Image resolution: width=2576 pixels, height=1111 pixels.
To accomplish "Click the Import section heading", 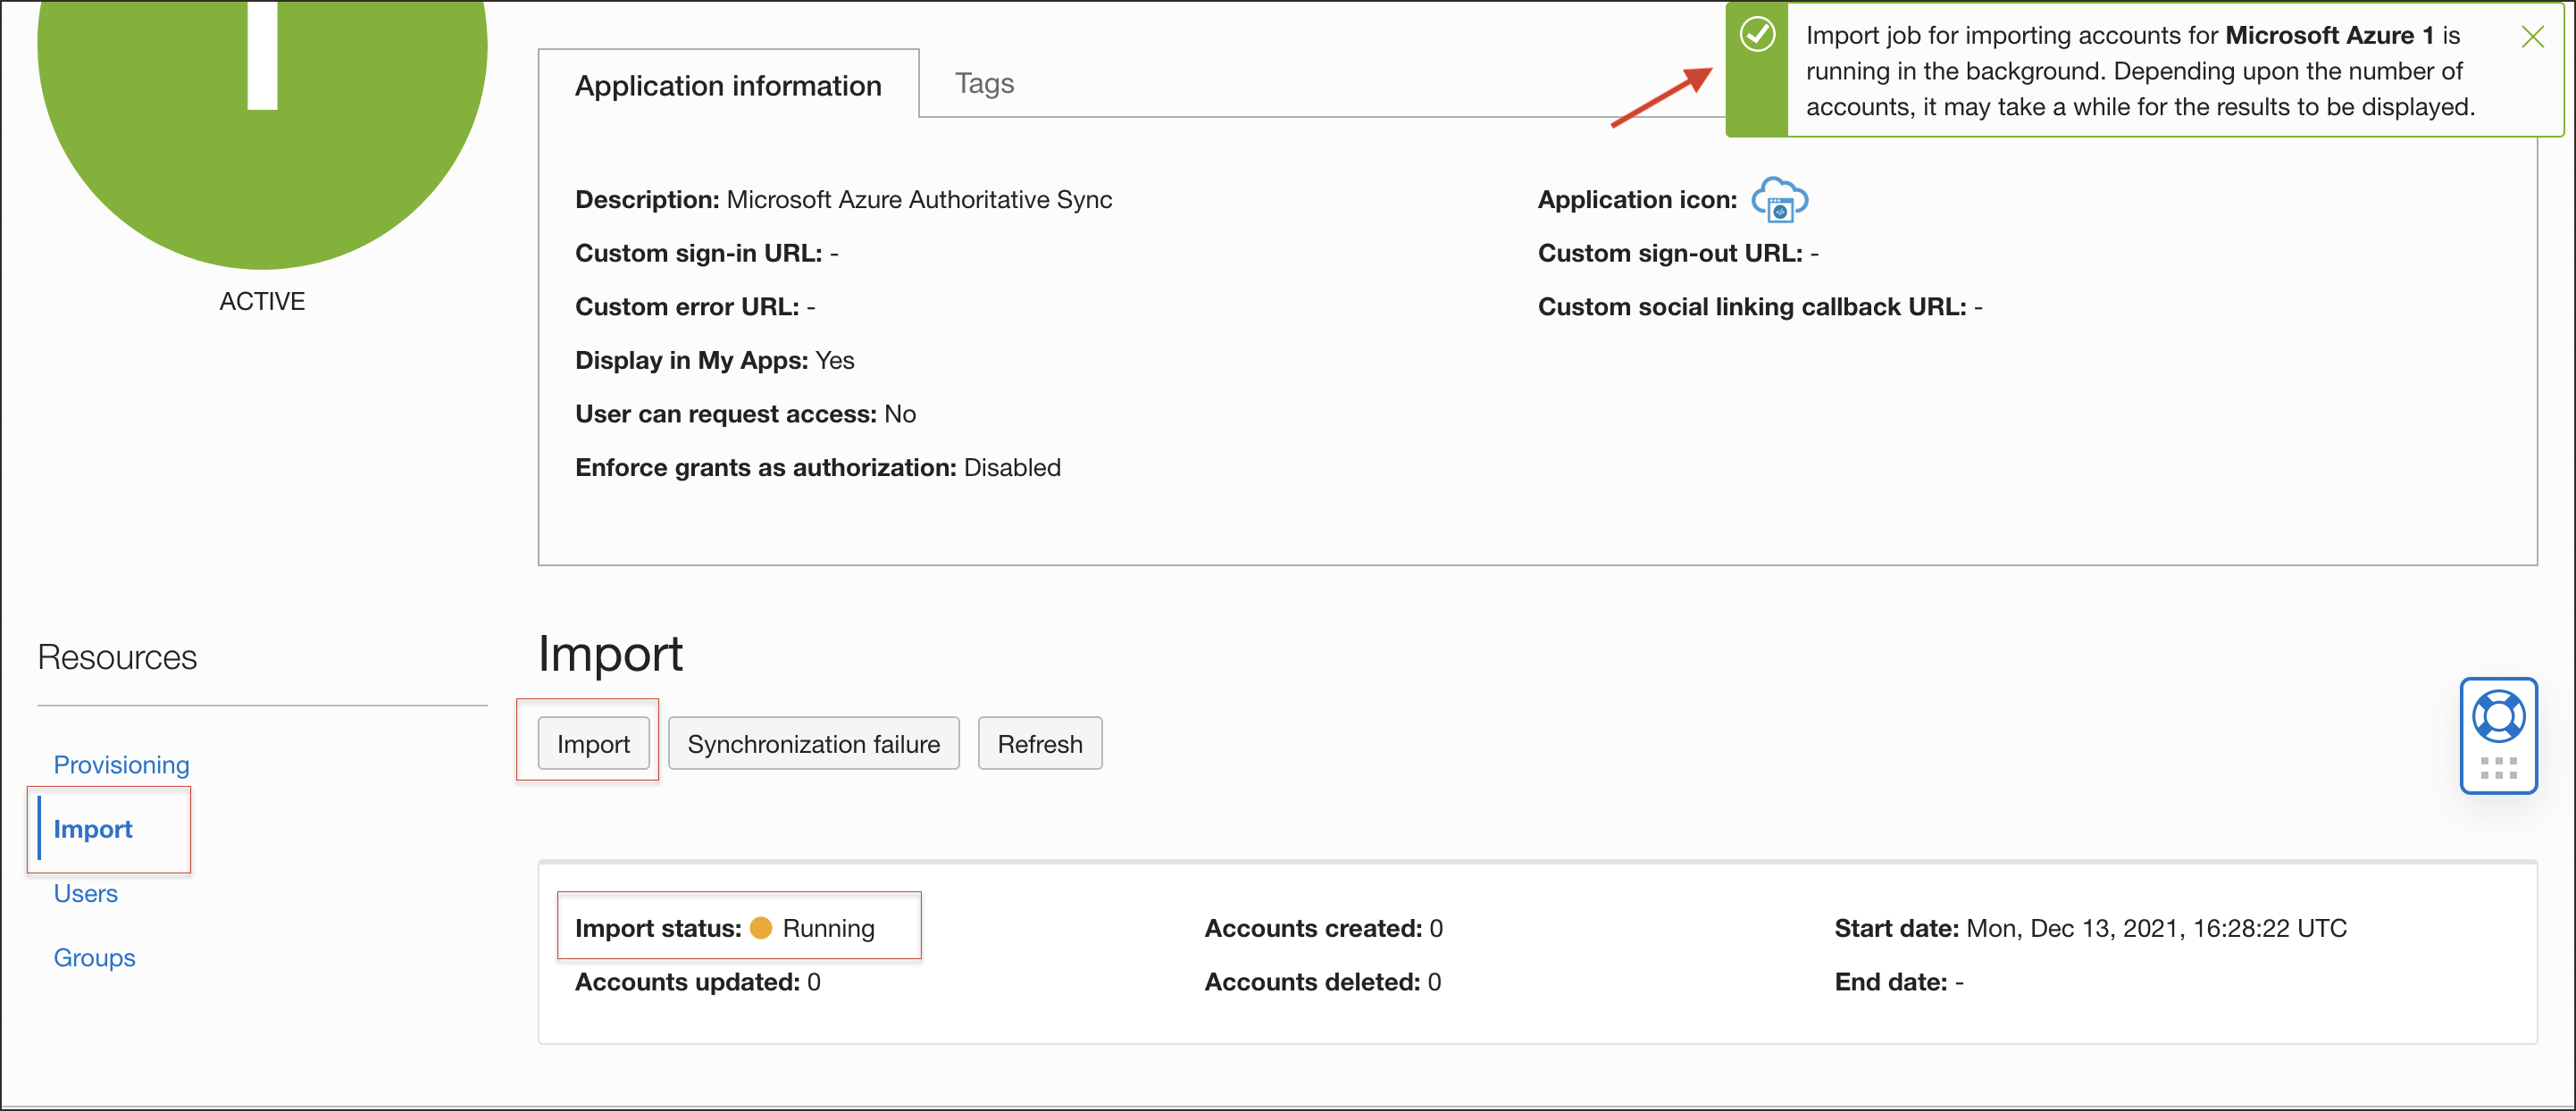I will tap(610, 654).
